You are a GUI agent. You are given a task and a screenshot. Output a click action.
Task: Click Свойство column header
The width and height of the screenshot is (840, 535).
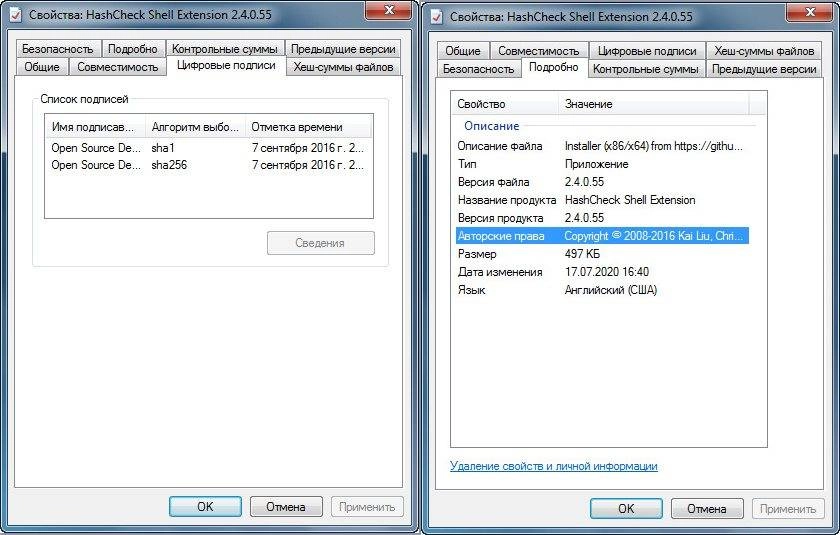(x=506, y=104)
